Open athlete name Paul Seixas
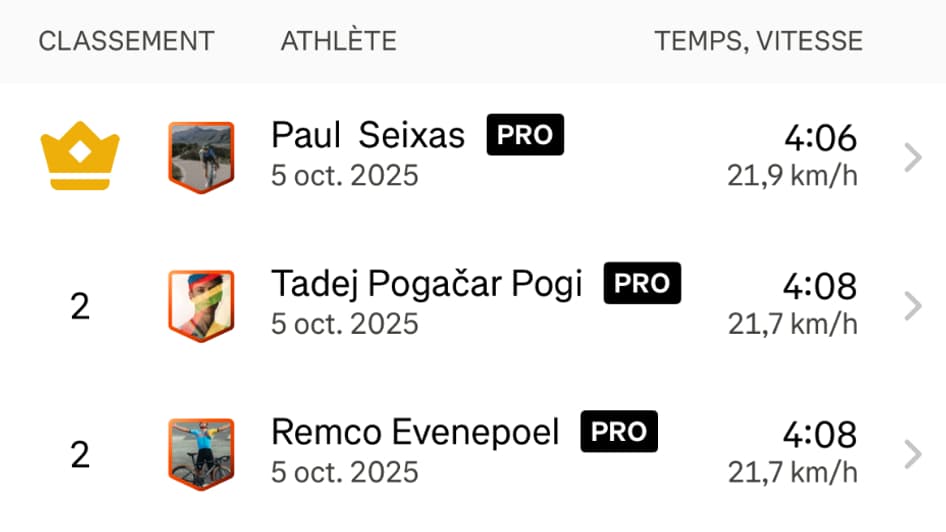Screen dimensions: 946x532 (368, 135)
